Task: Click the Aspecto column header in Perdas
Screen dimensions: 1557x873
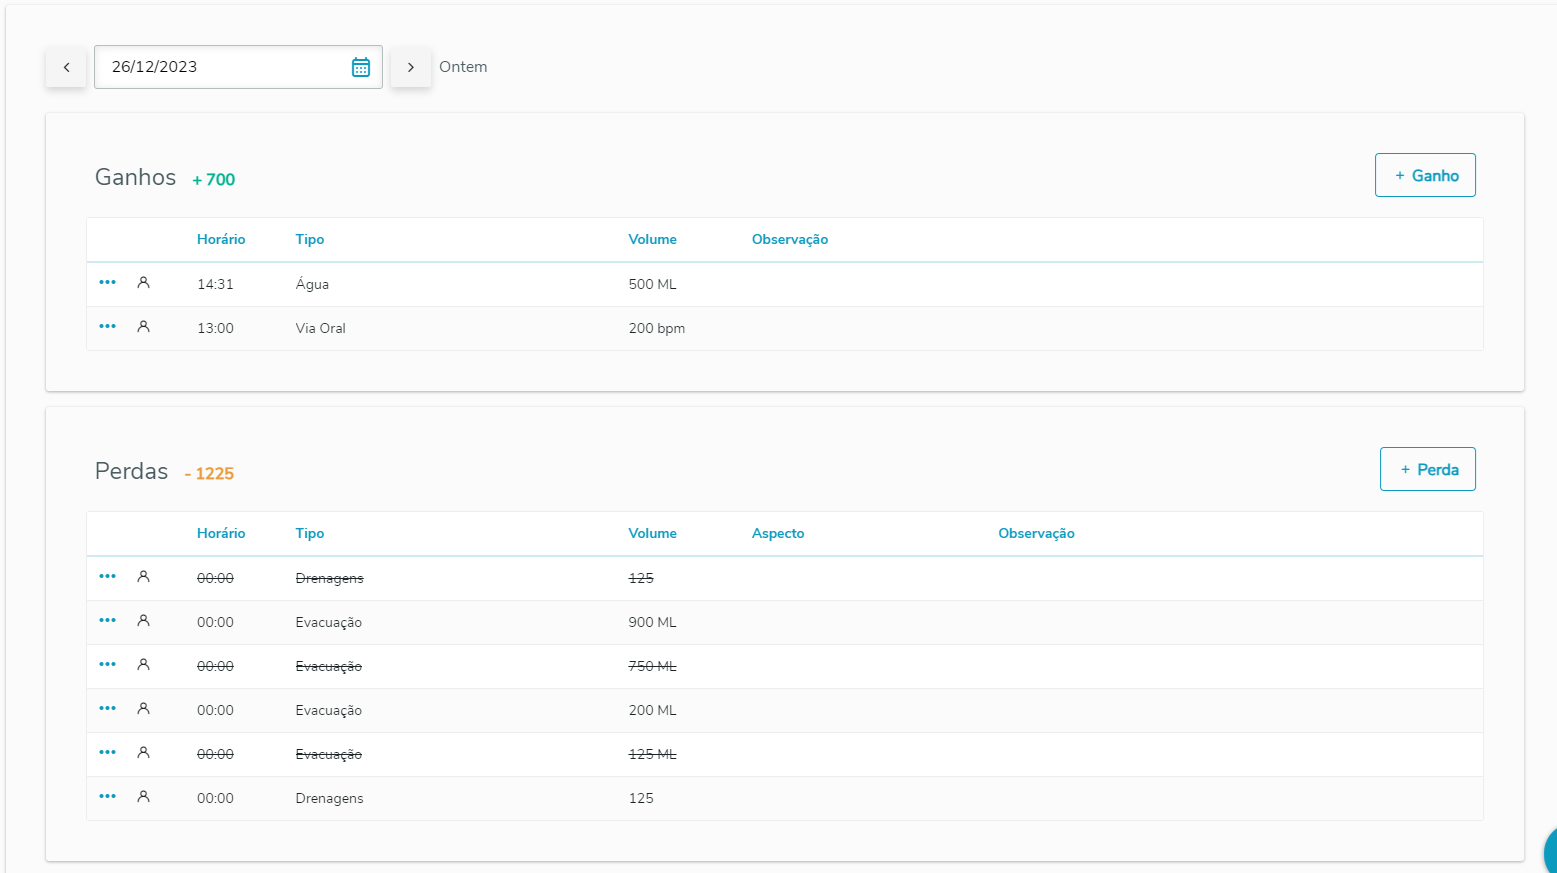Action: click(x=778, y=533)
